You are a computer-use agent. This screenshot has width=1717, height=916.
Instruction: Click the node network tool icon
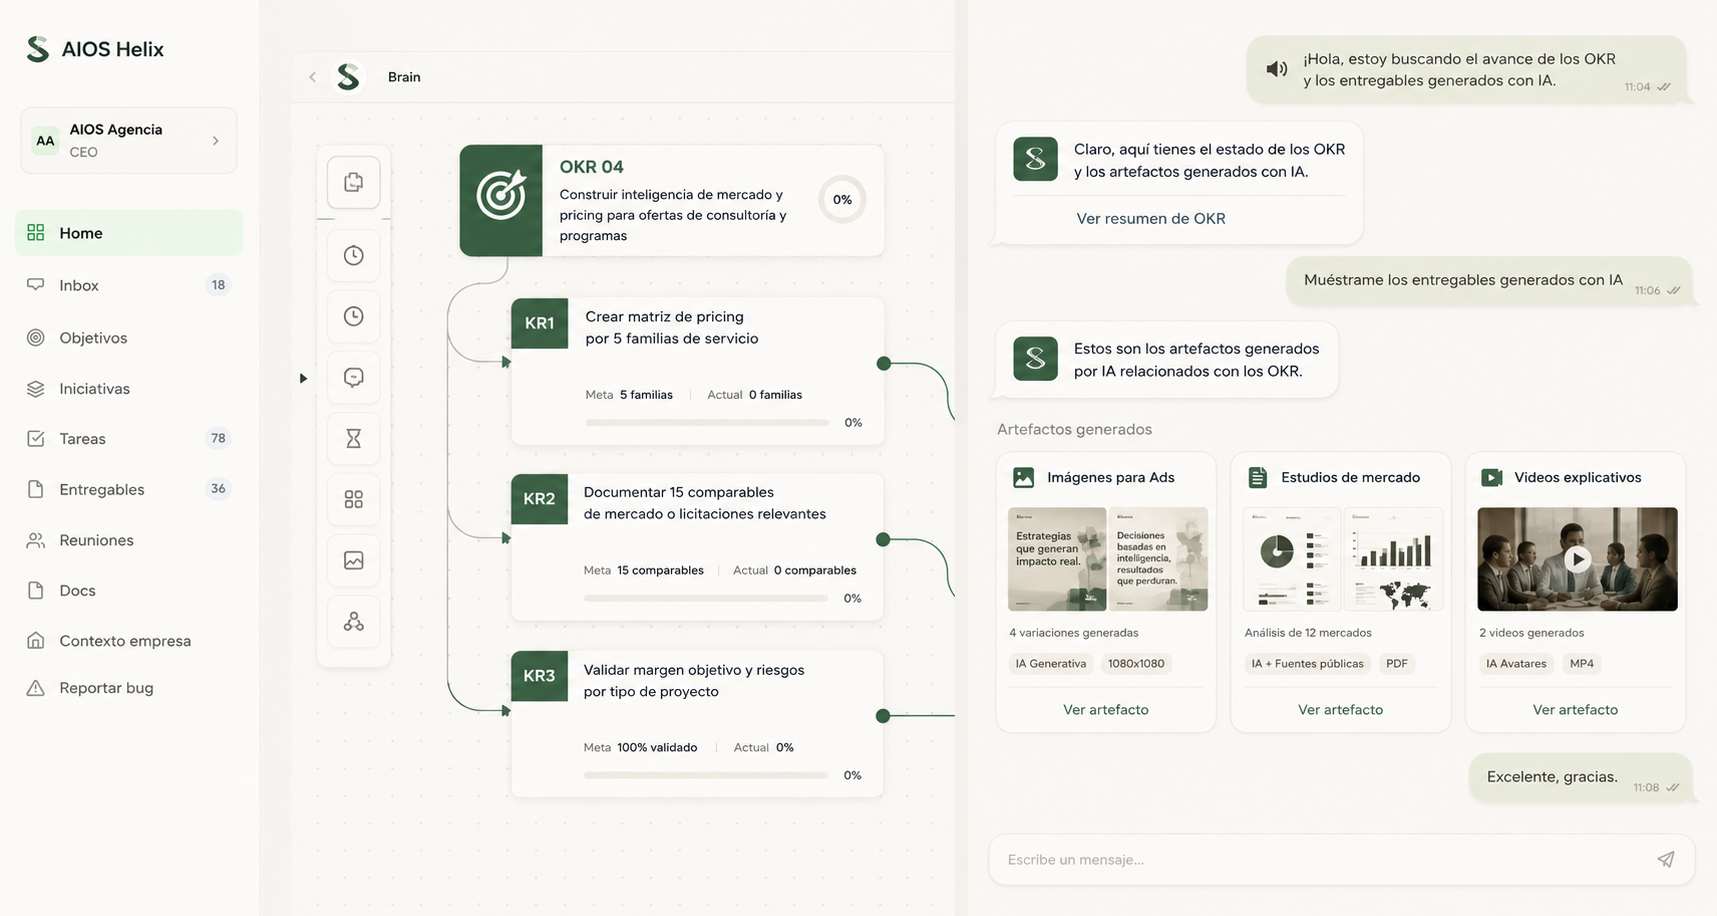coord(354,621)
